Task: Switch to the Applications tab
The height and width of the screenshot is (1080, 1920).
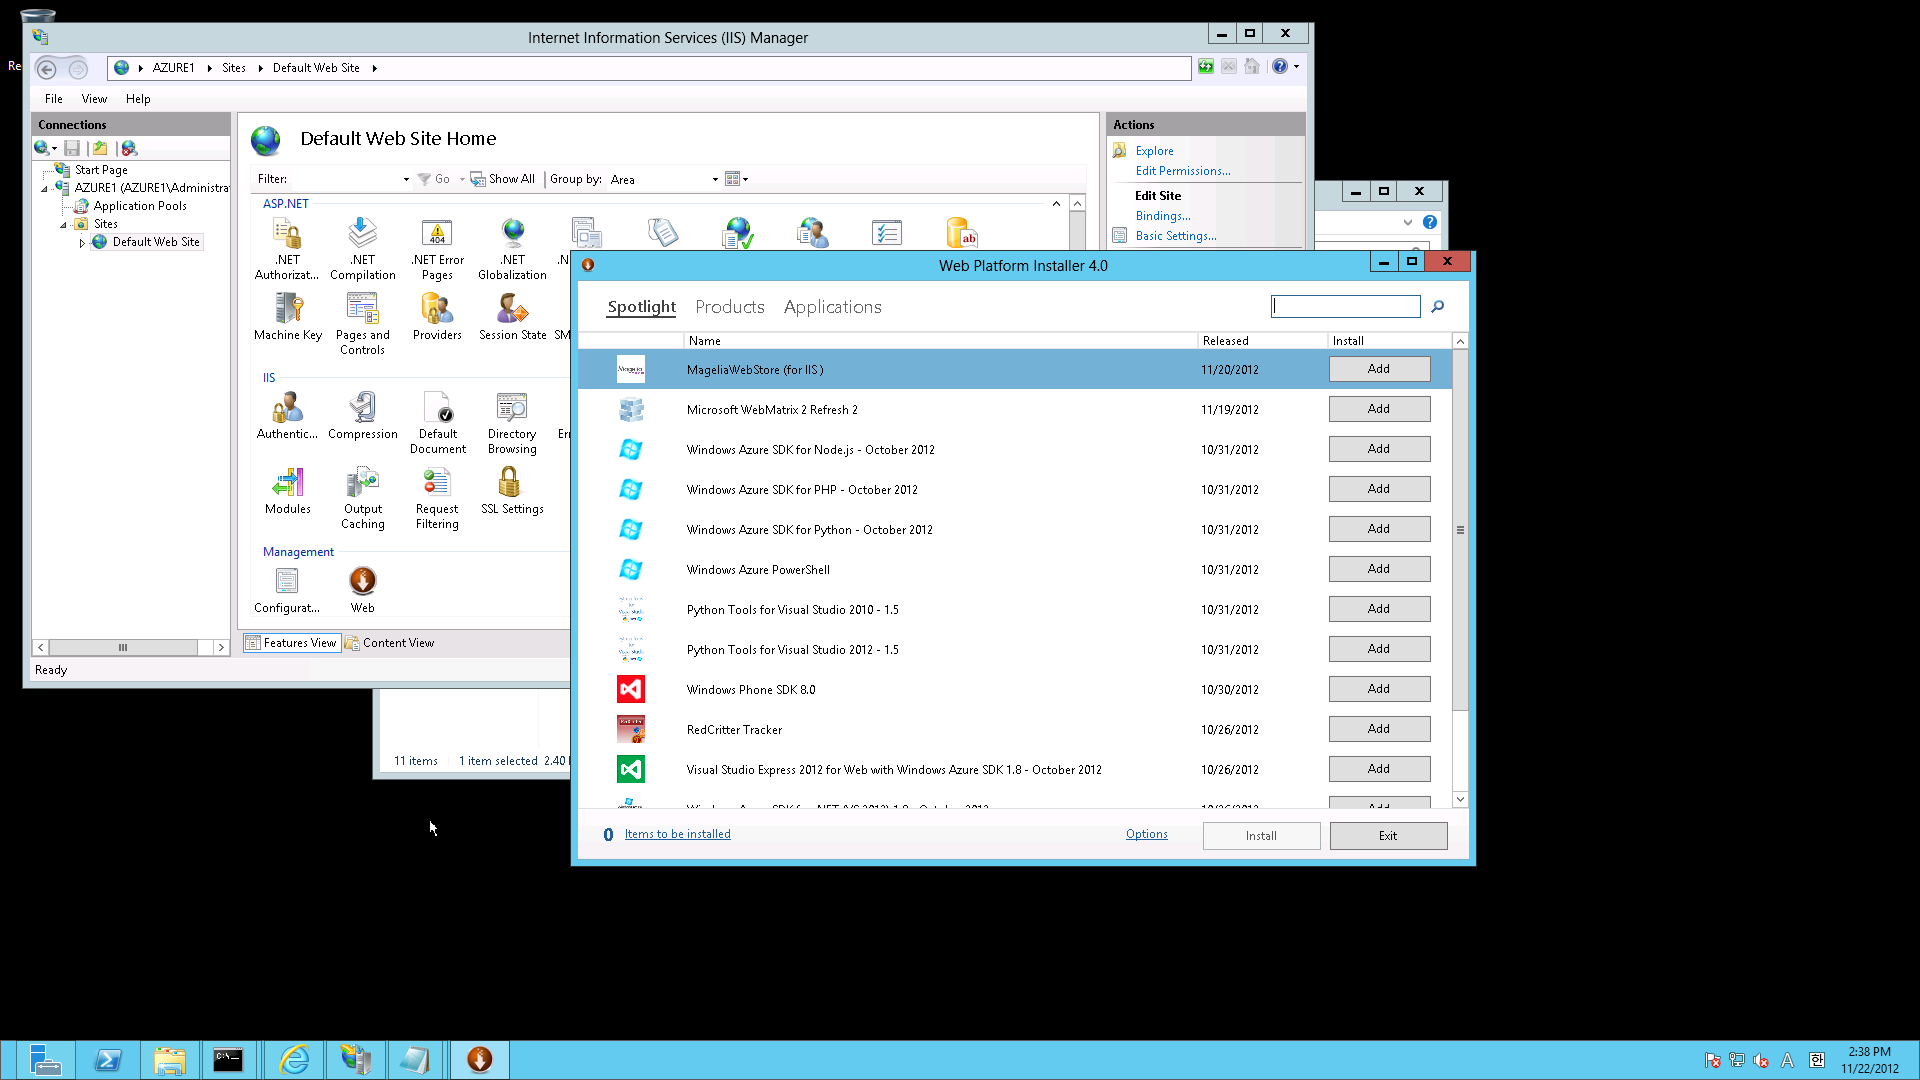Action: coord(833,307)
